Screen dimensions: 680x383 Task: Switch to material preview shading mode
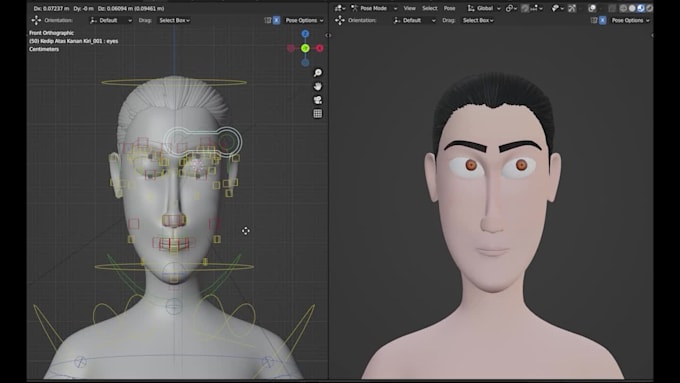coord(641,8)
